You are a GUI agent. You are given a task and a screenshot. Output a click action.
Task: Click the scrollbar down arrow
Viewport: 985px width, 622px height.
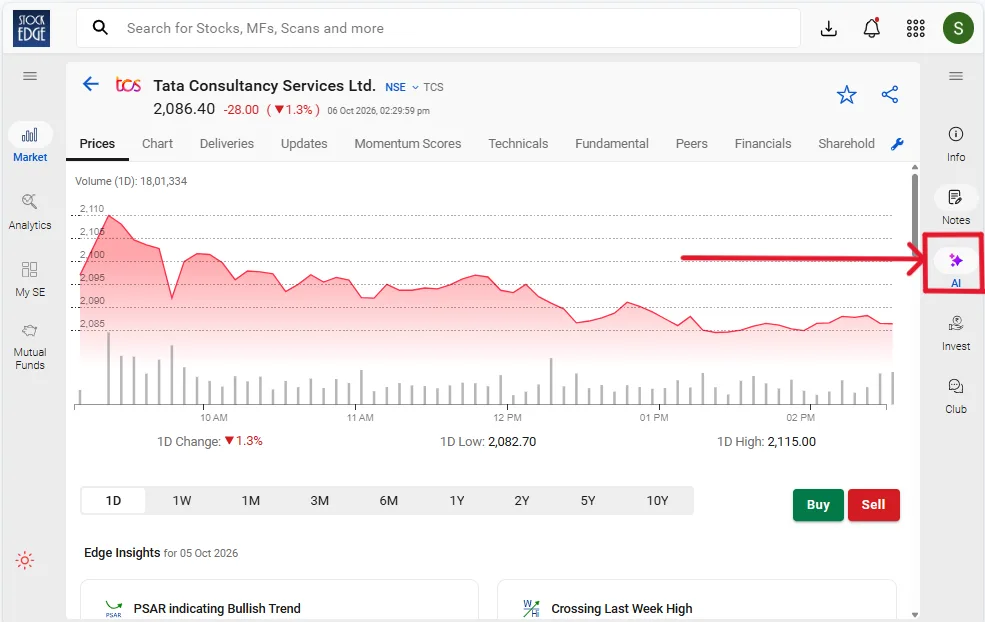pyautogui.click(x=915, y=615)
